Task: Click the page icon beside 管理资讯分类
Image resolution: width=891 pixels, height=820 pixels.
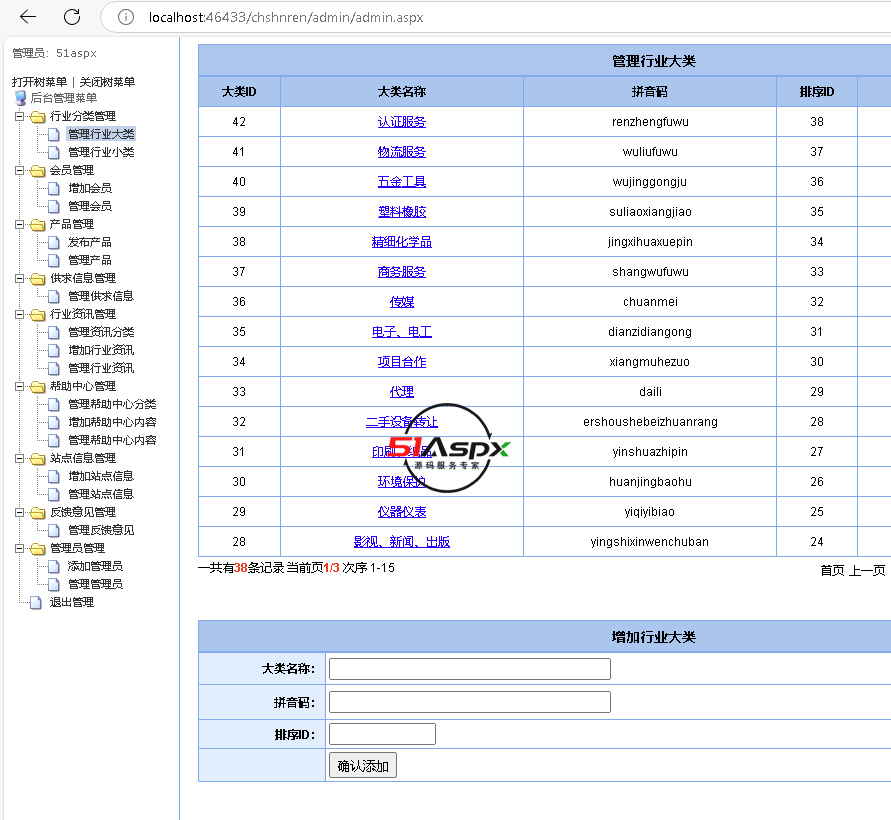Action: coord(54,332)
